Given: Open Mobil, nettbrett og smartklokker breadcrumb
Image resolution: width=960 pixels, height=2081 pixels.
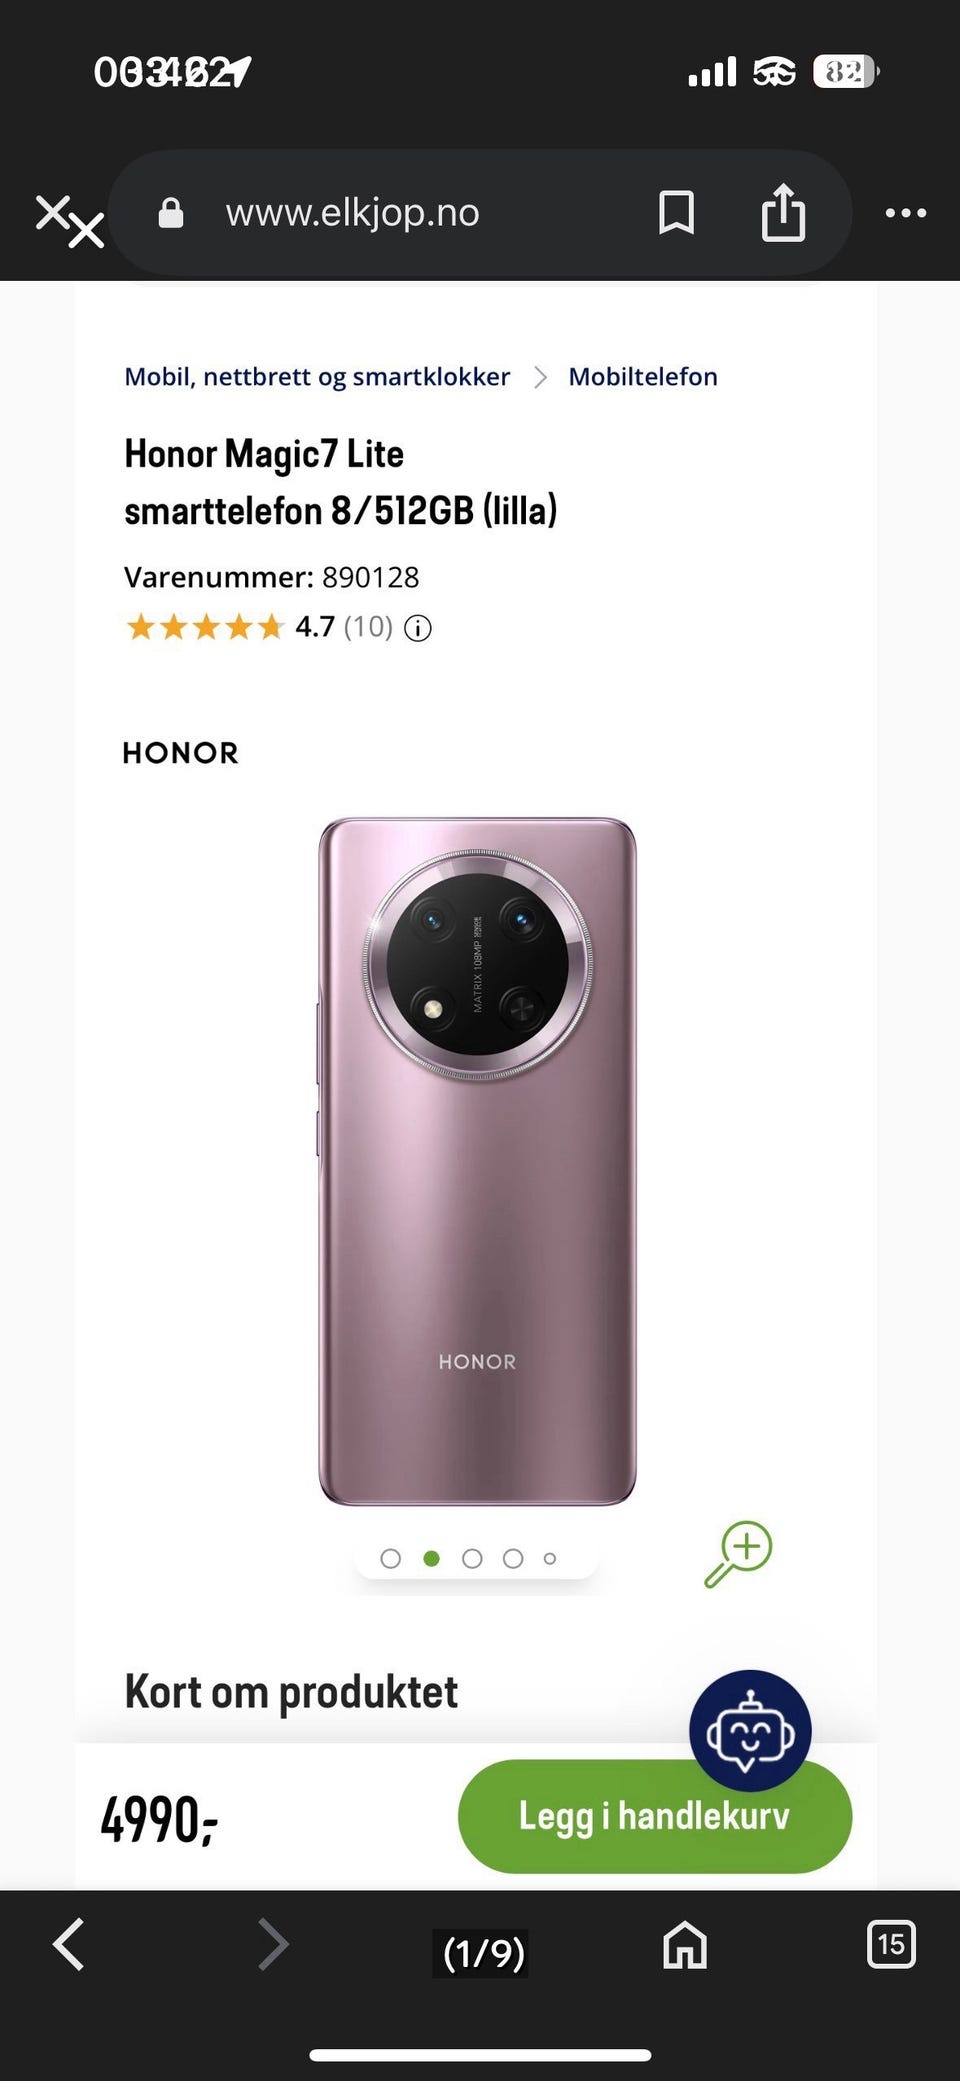Looking at the screenshot, I should pyautogui.click(x=317, y=377).
